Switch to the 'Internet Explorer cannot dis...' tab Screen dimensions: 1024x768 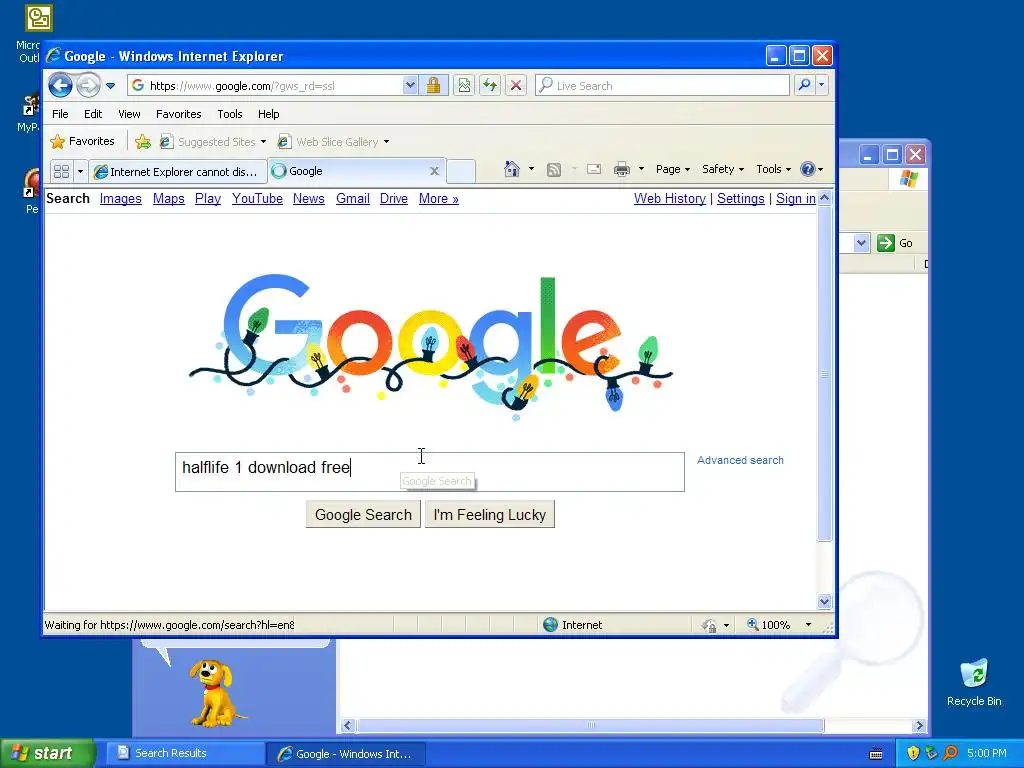coord(178,171)
